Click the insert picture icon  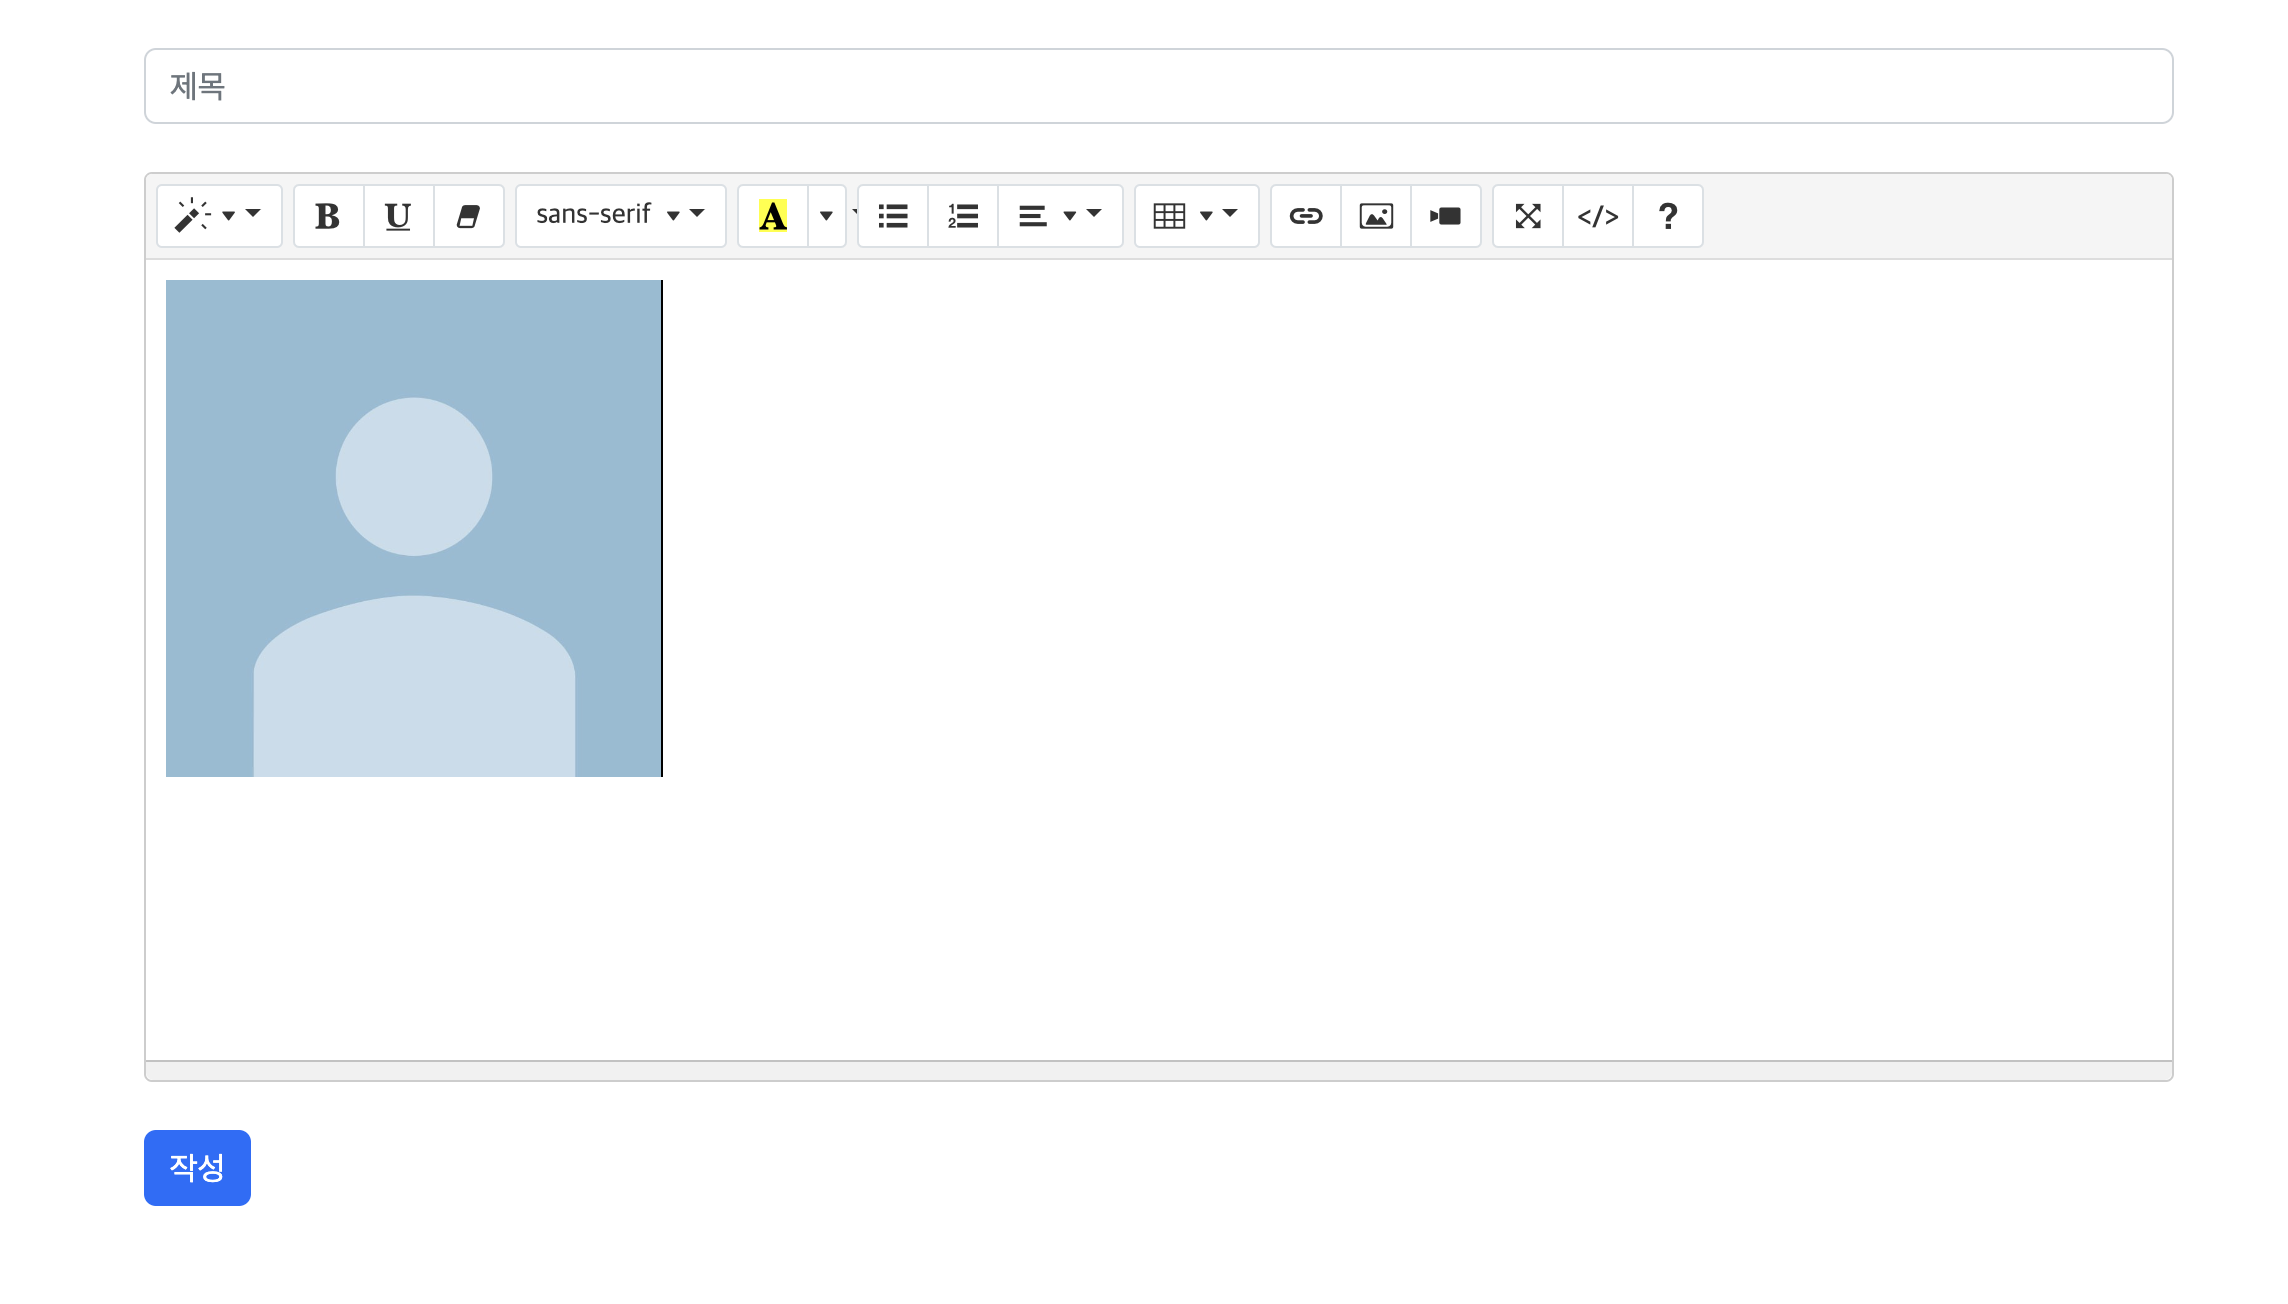[1376, 216]
